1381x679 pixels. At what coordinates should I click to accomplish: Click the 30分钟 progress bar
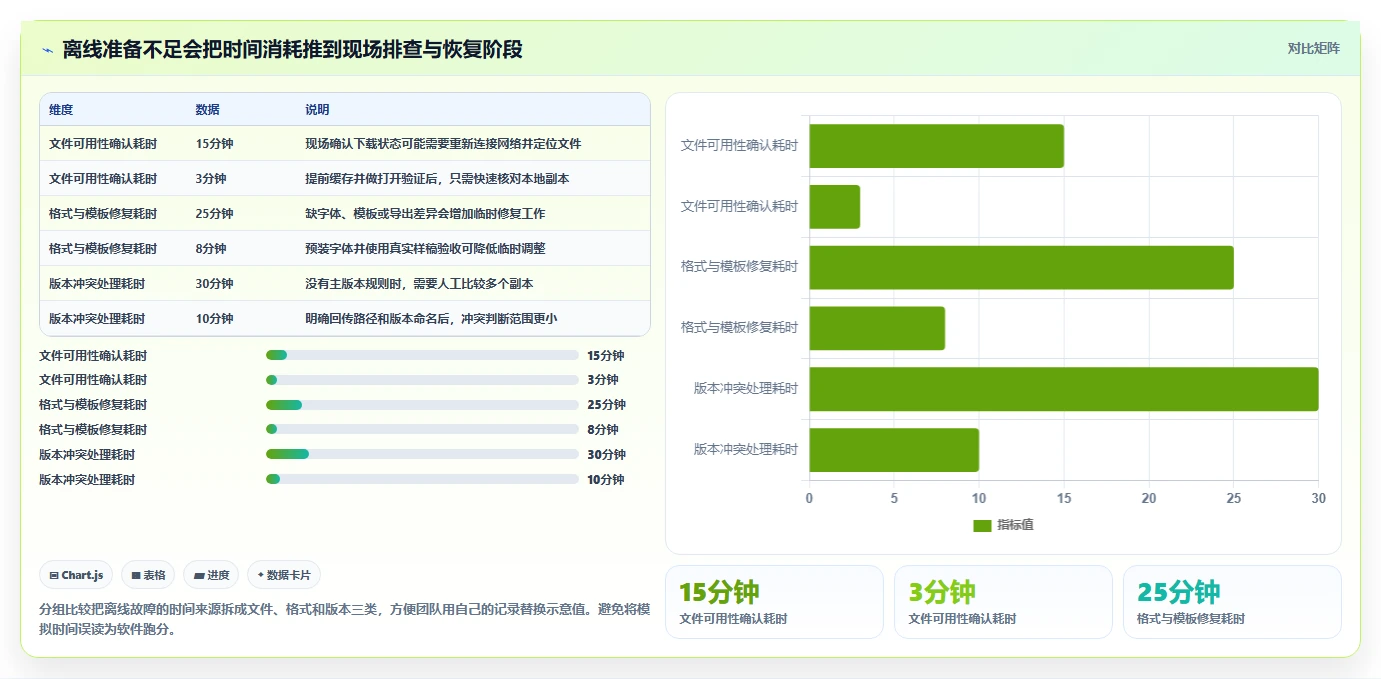[422, 455]
